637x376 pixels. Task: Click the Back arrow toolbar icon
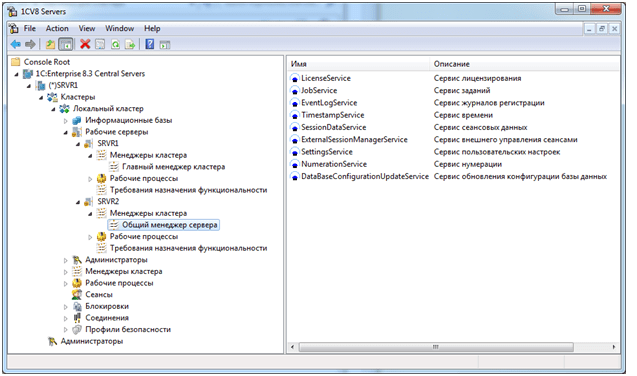click(x=15, y=44)
